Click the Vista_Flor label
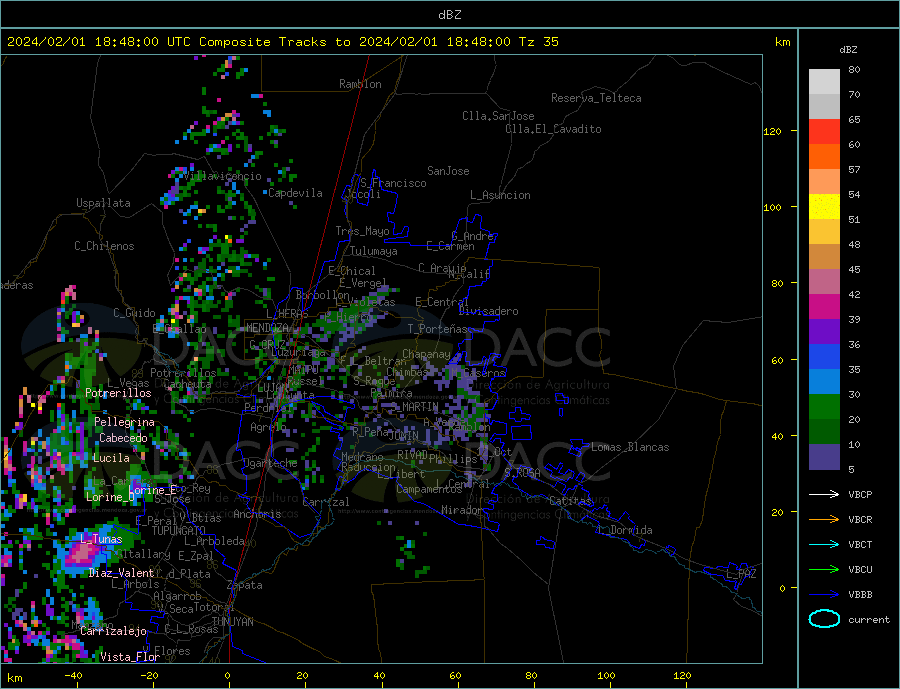The width and height of the screenshot is (900, 689). tap(130, 657)
